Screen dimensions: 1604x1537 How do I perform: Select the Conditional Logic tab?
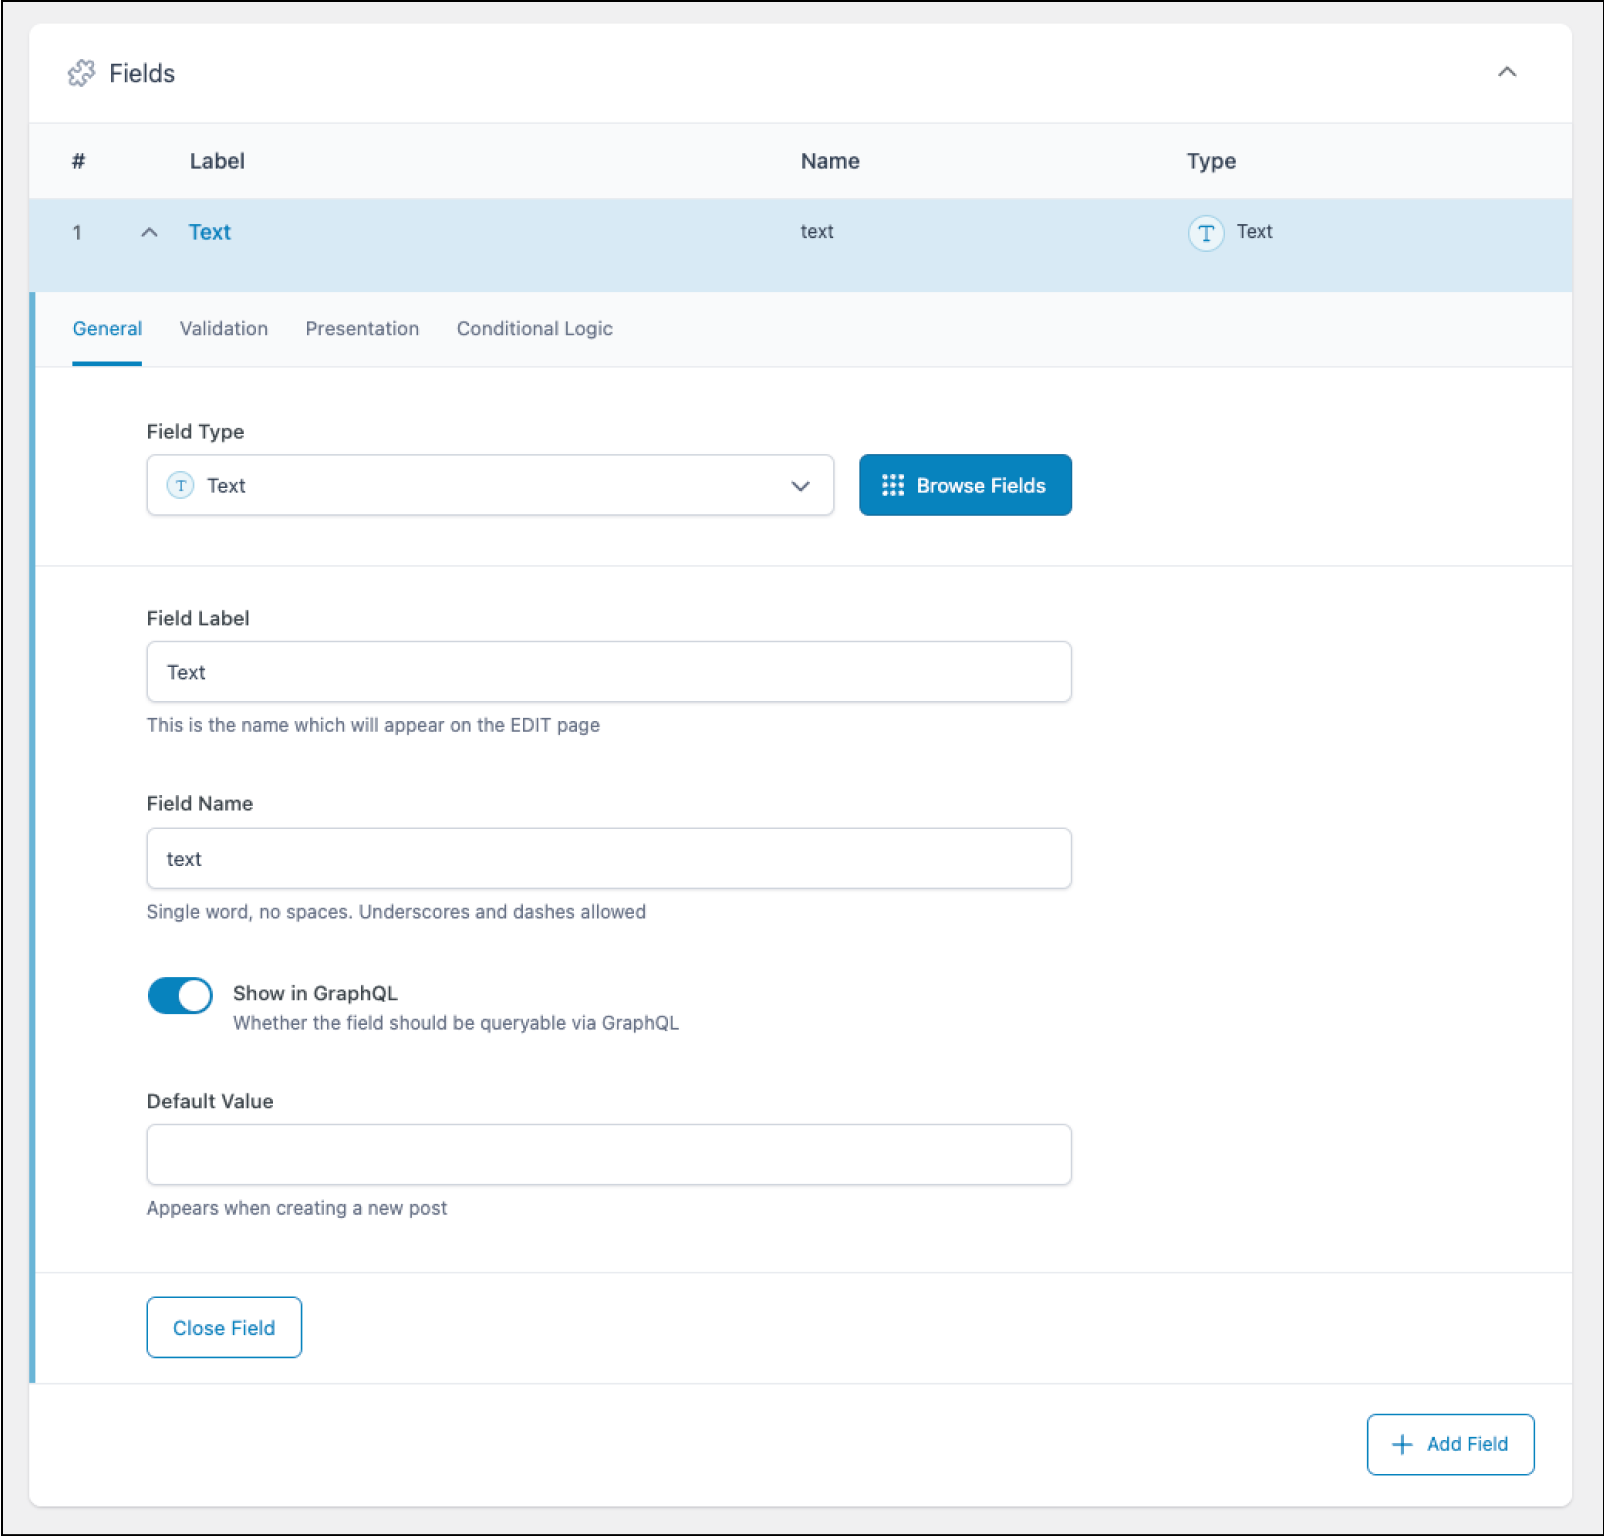(534, 328)
